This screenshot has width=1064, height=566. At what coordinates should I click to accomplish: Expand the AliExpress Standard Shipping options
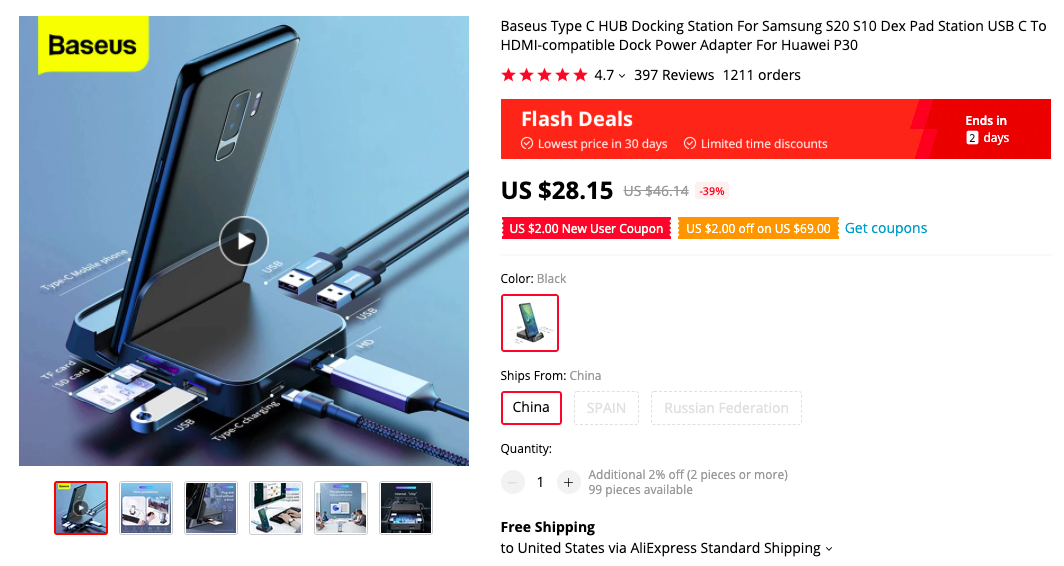coord(828,549)
